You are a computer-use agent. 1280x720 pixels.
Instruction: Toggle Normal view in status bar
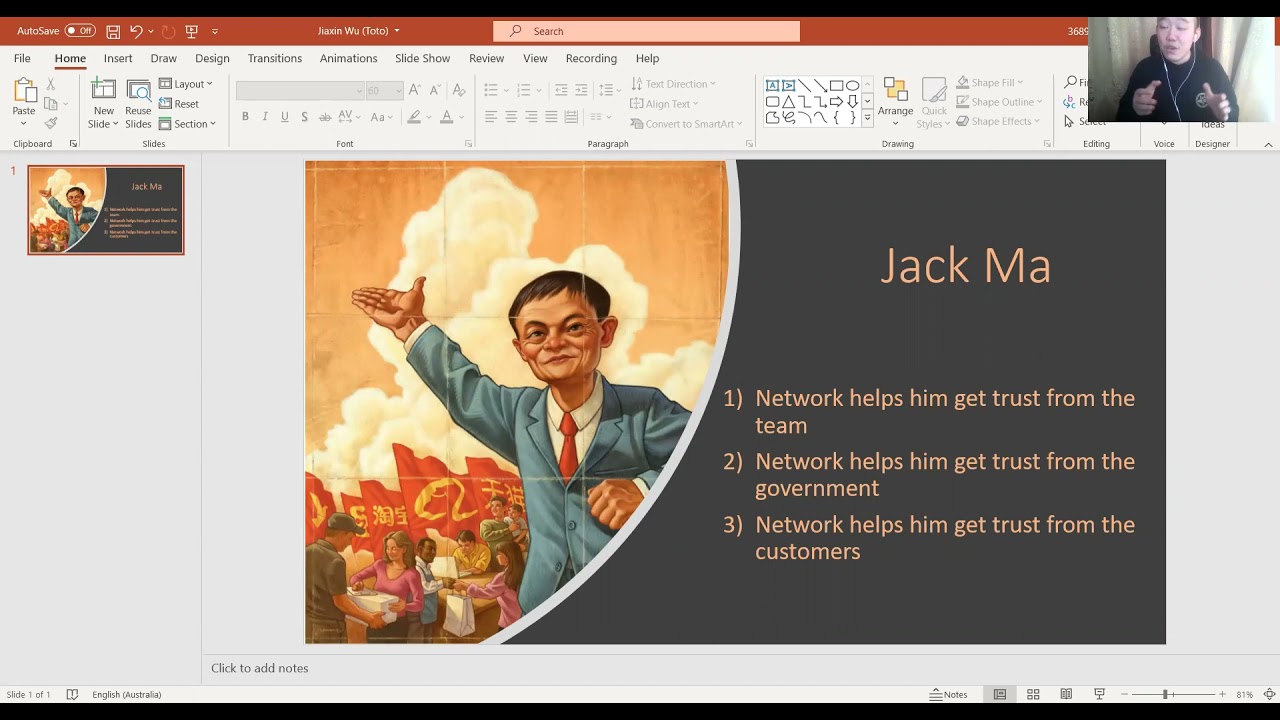click(x=1000, y=694)
